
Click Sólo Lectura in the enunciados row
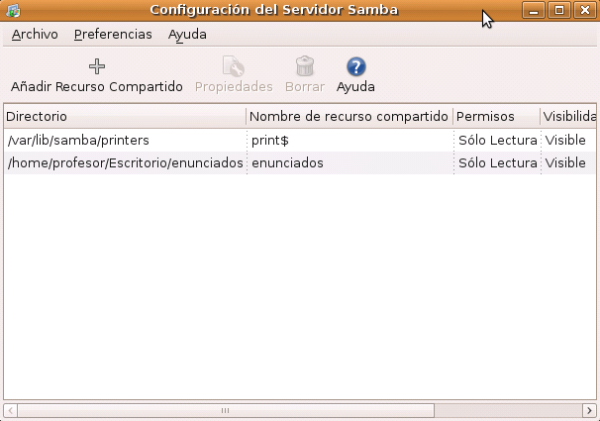498,163
